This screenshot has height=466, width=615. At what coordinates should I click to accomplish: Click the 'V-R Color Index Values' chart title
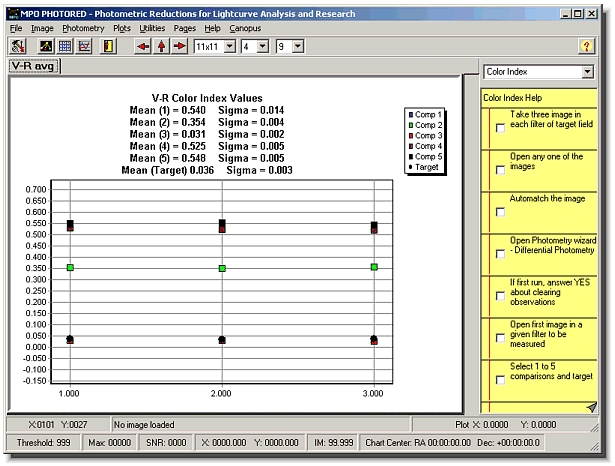point(207,98)
